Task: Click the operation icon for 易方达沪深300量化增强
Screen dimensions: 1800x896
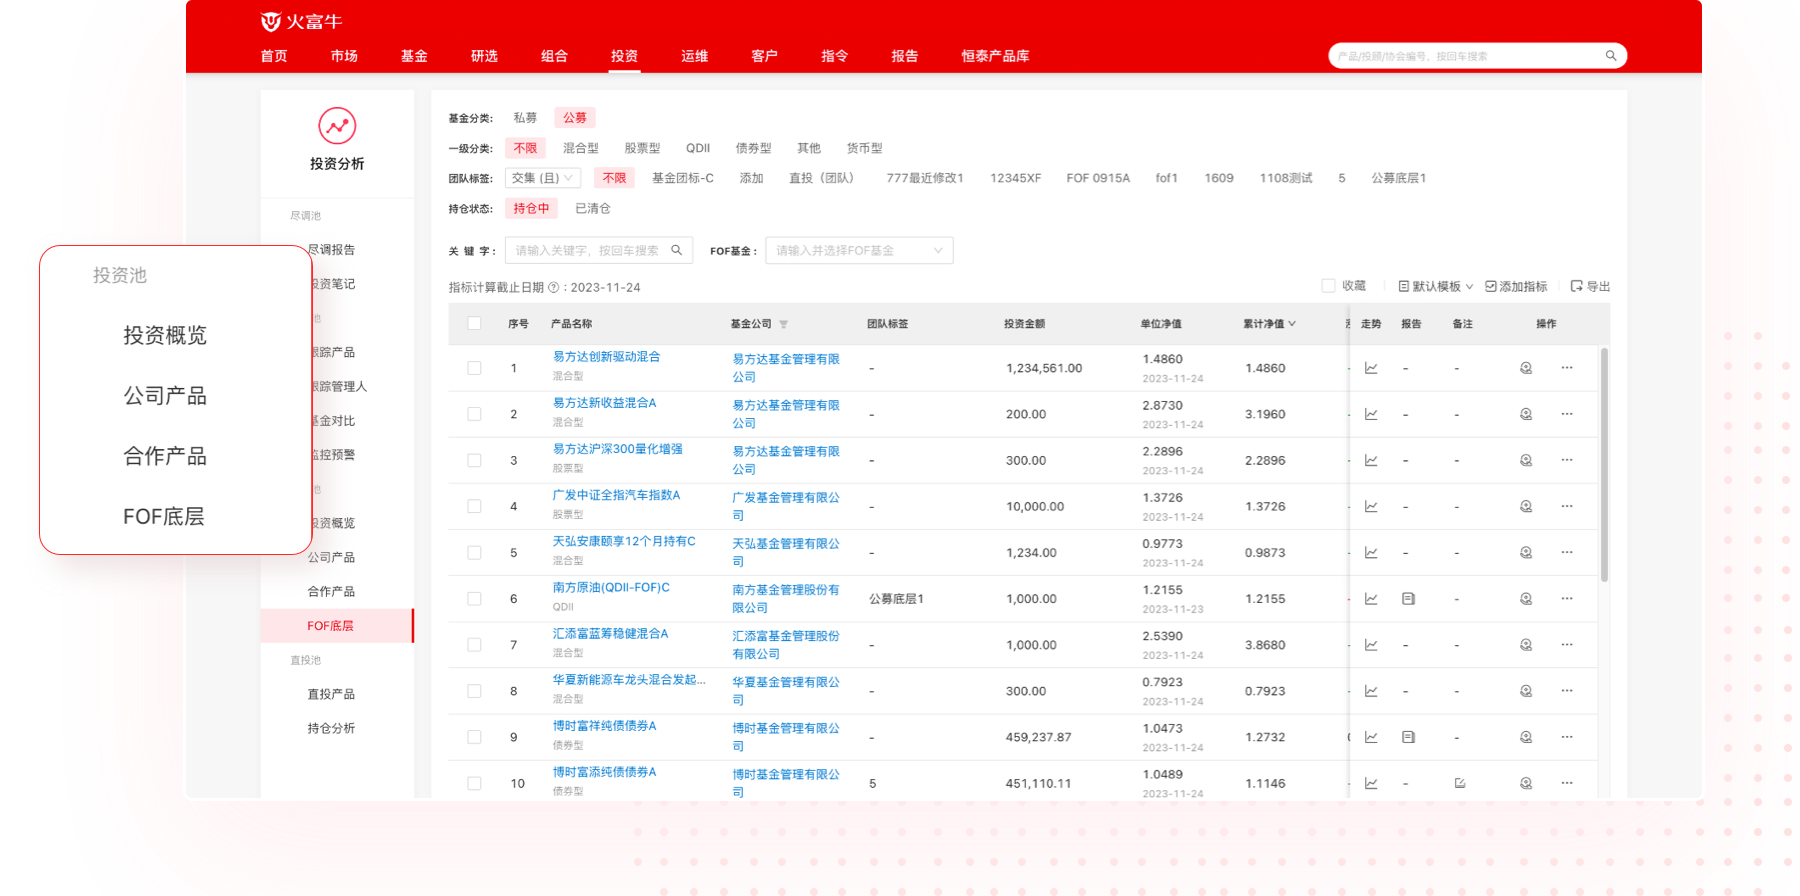Action: 1526,460
